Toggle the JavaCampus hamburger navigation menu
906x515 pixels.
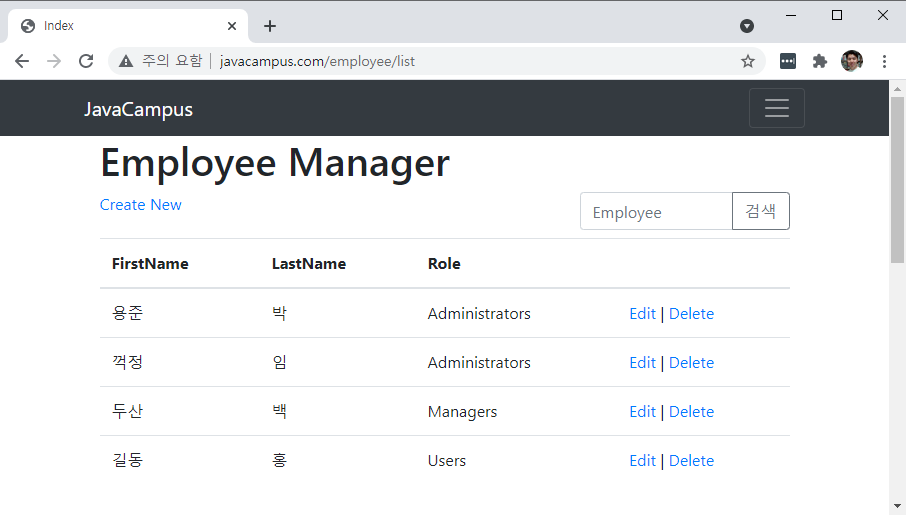pyautogui.click(x=776, y=108)
